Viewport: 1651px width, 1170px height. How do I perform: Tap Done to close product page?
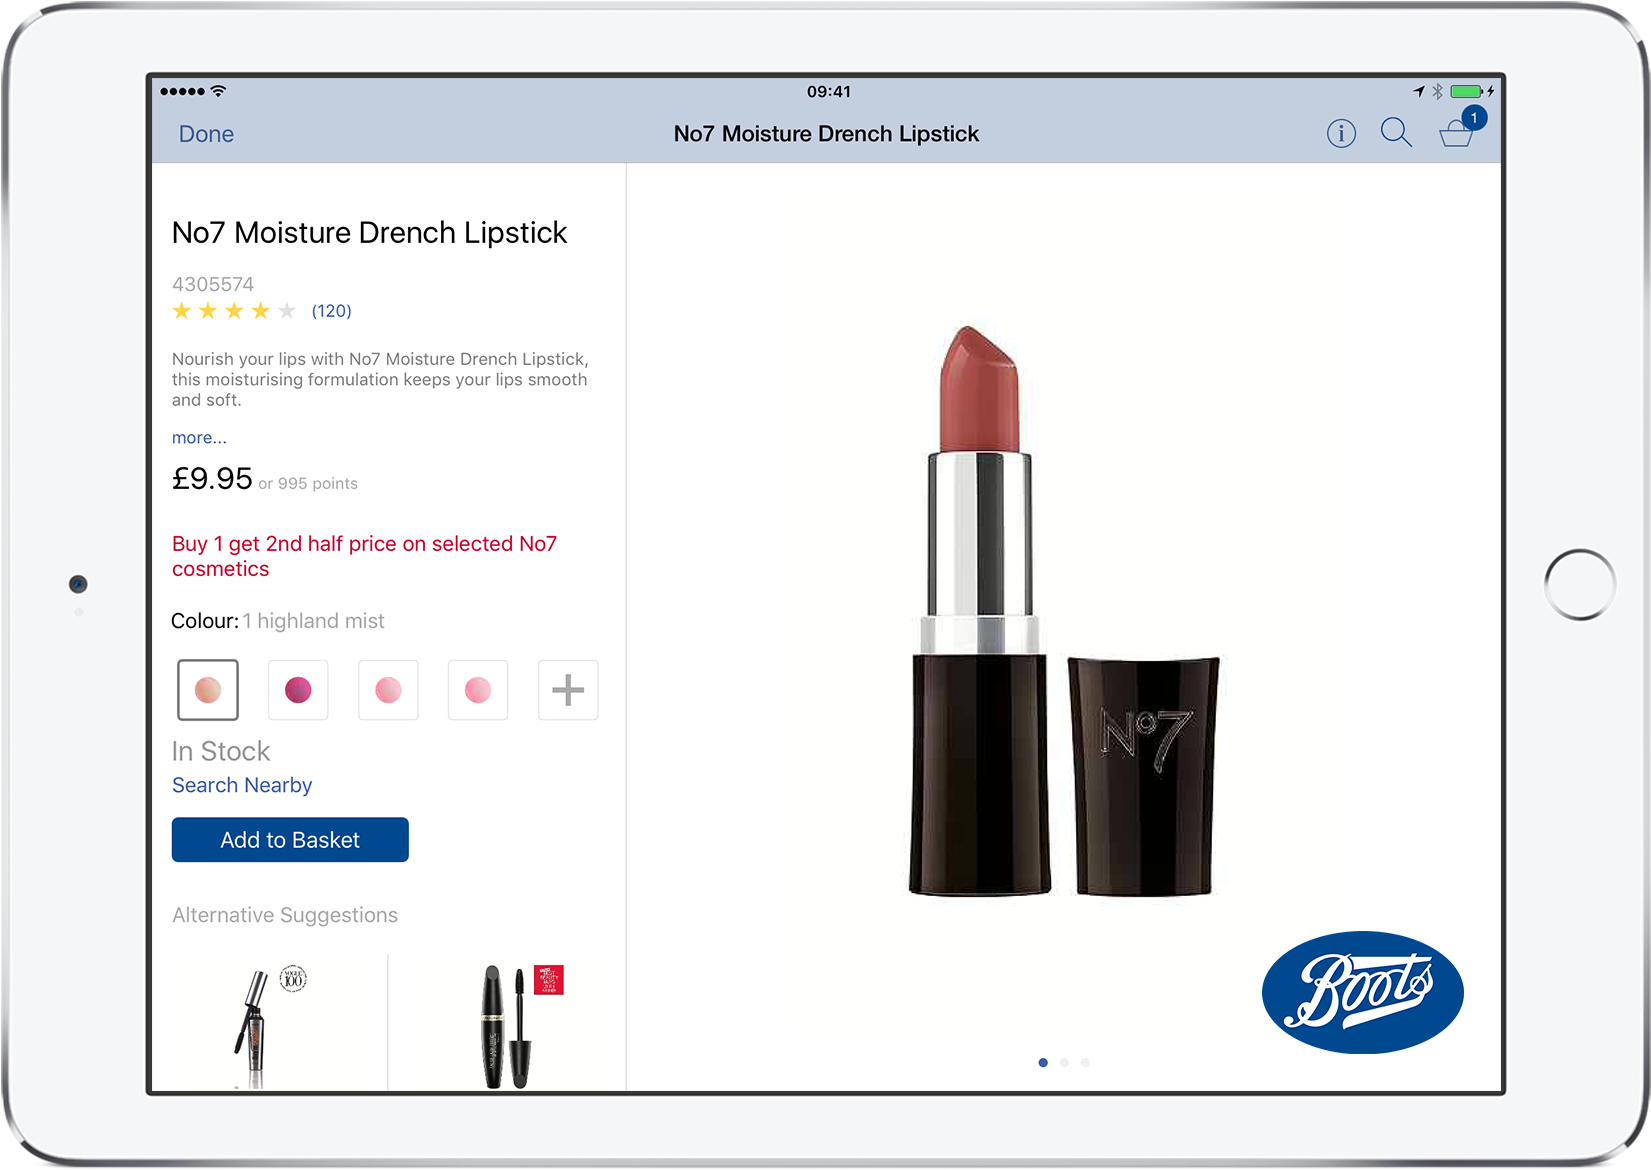click(x=206, y=134)
